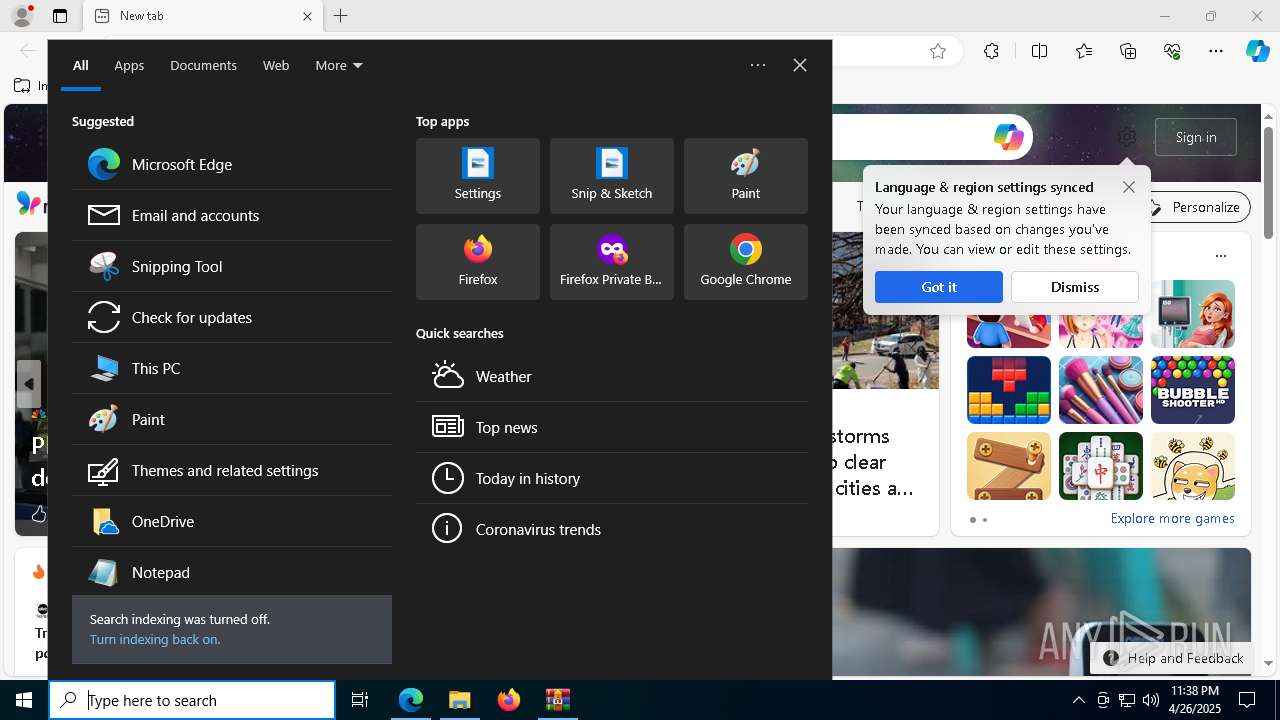Select Check for updates suggestion
1280x720 pixels.
click(232, 317)
